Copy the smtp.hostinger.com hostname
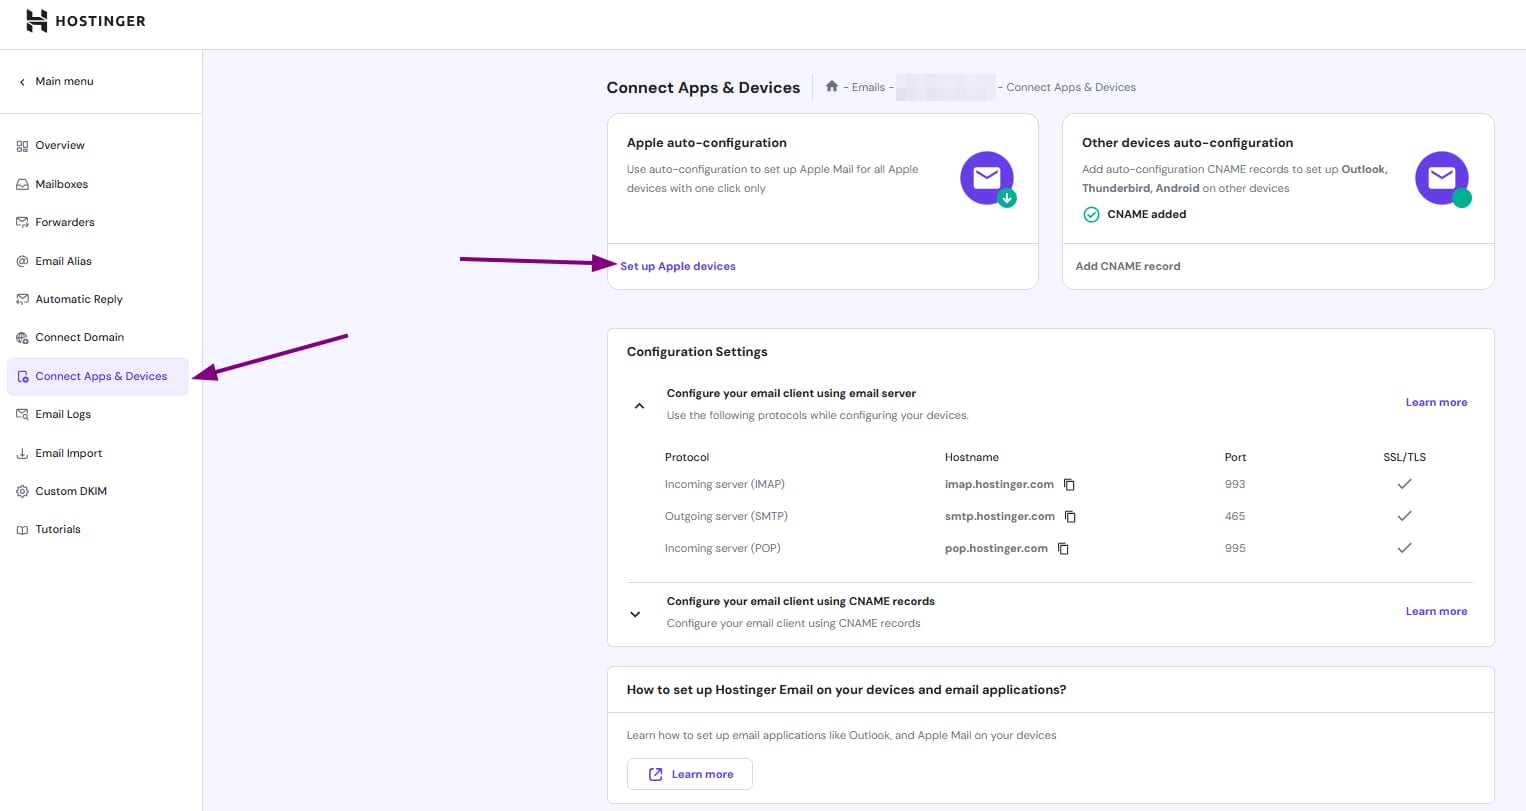1526x811 pixels. point(1070,517)
